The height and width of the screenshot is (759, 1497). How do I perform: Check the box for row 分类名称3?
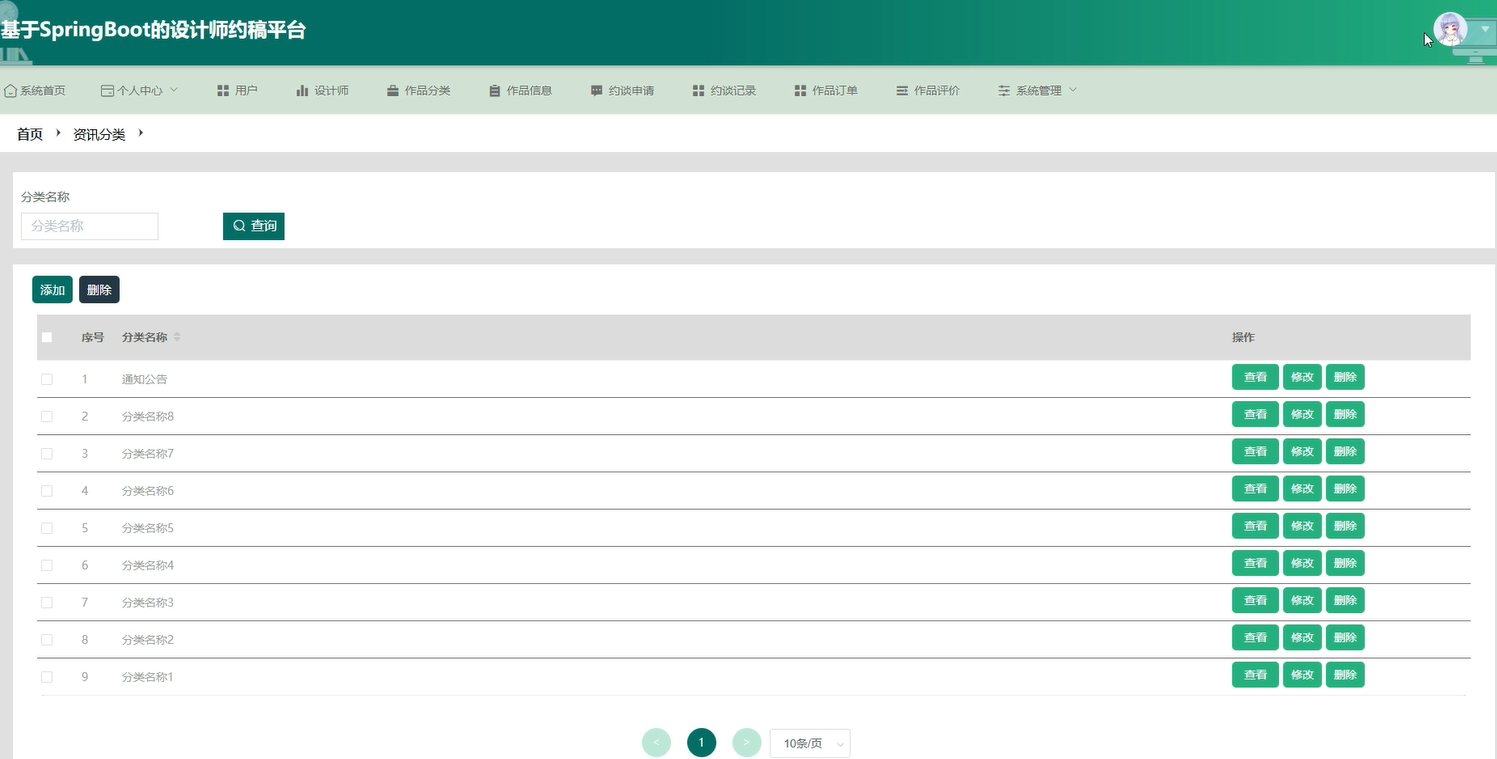[47, 602]
